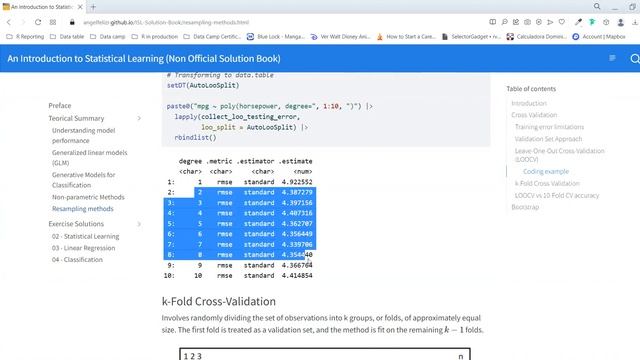Toggle the sidebar menu icon in the blue header
This screenshot has height=360, width=640.
(612, 58)
